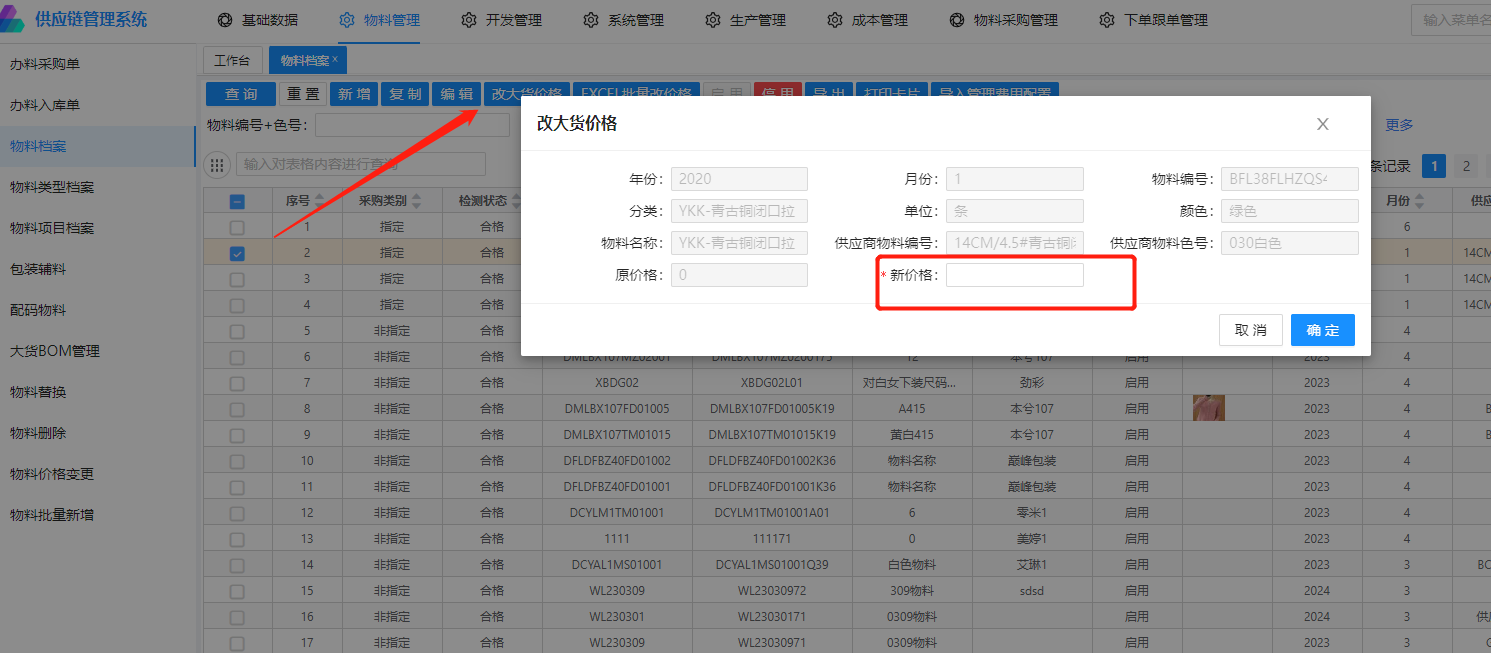Close the 改大货价格 dialog with X
The image size is (1491, 653).
point(1322,124)
